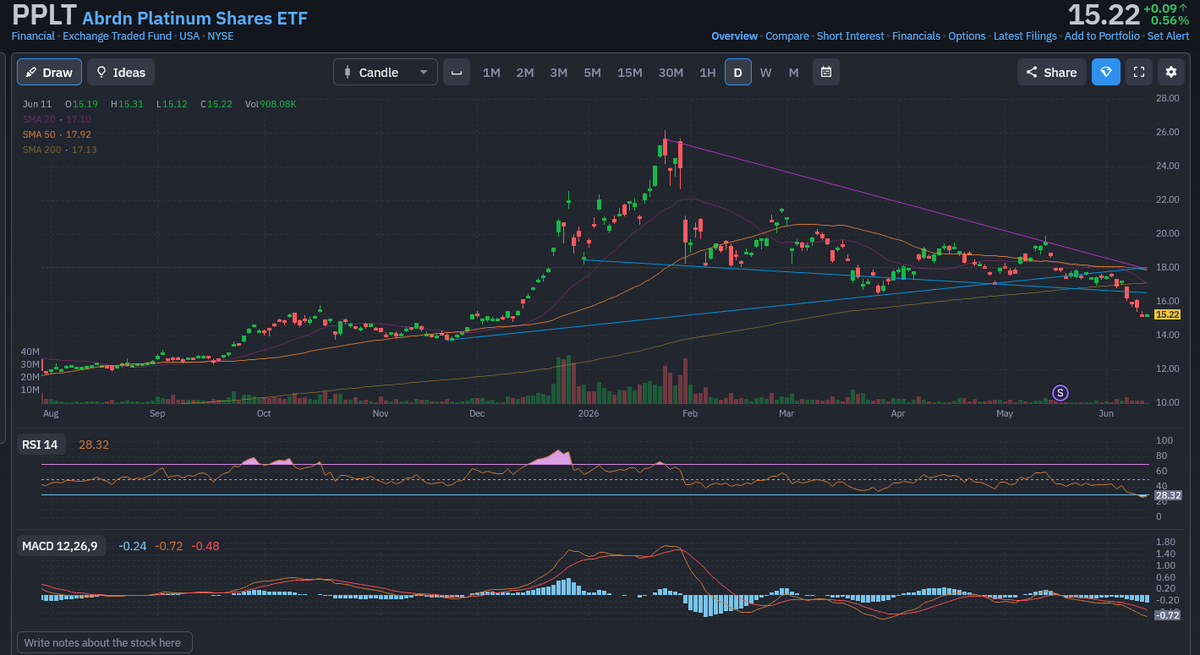Viewport: 1200px width, 655px height.
Task: Click the blue diamond premium icon
Action: point(1106,72)
